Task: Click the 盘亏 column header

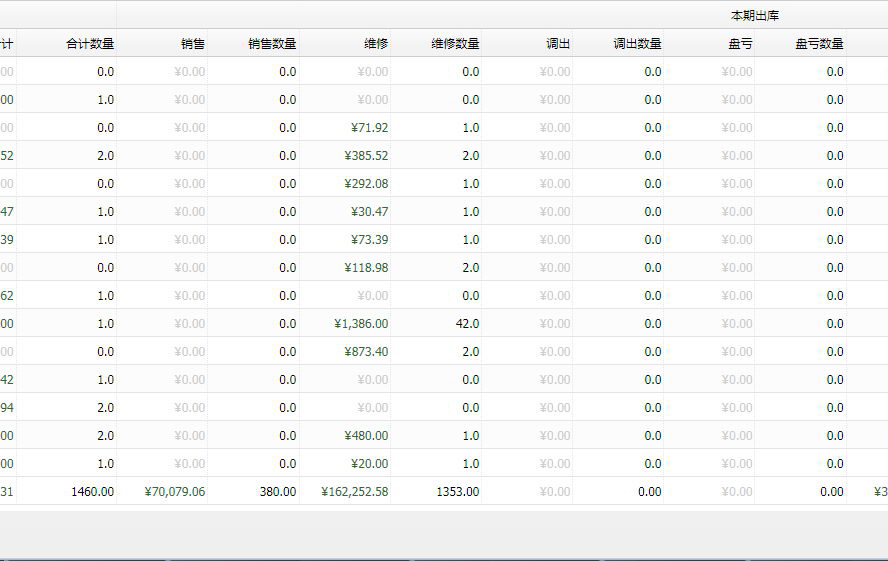Action: (741, 44)
